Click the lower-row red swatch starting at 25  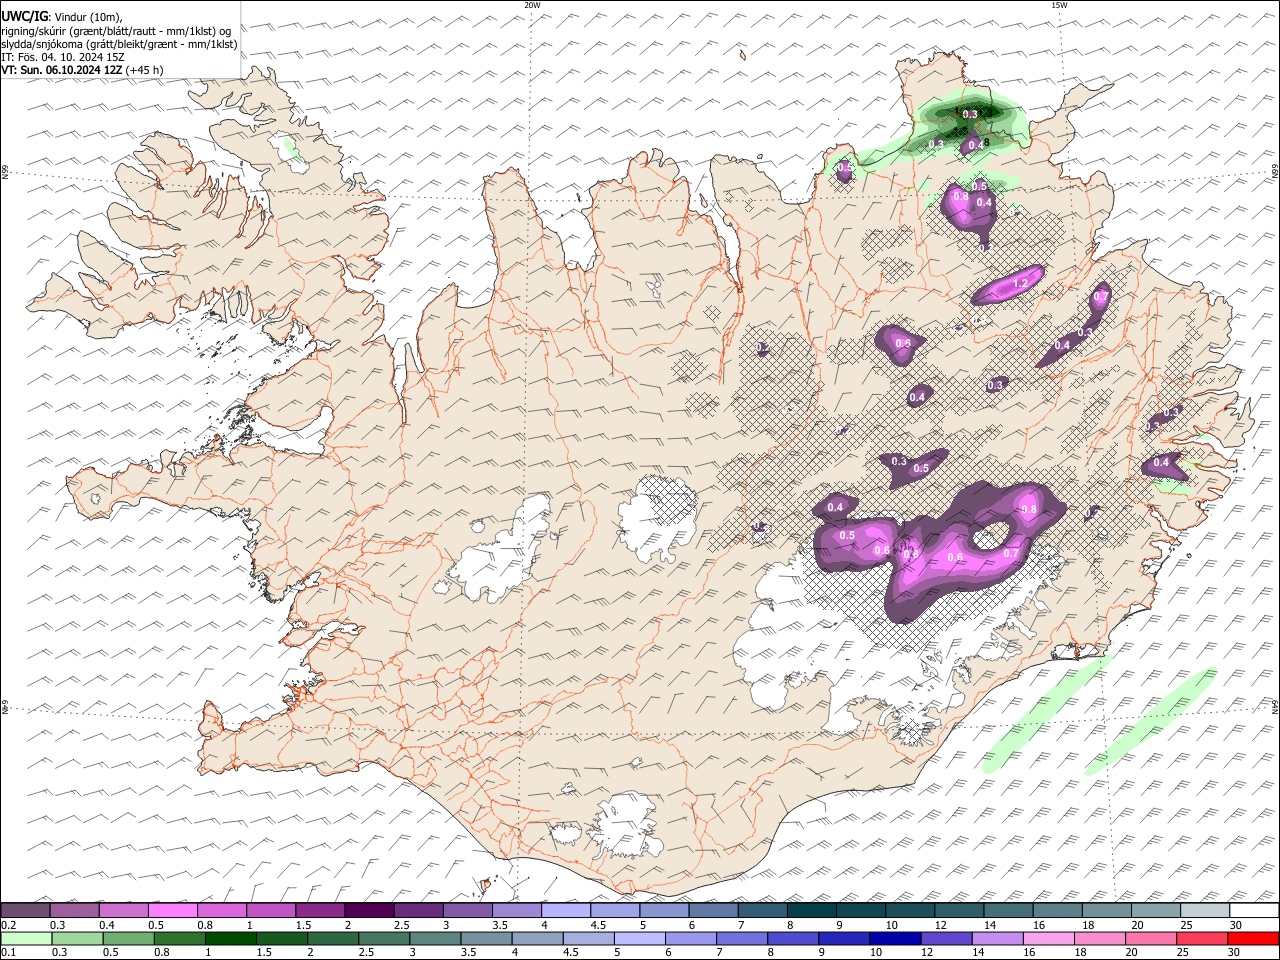click(x=1202, y=938)
